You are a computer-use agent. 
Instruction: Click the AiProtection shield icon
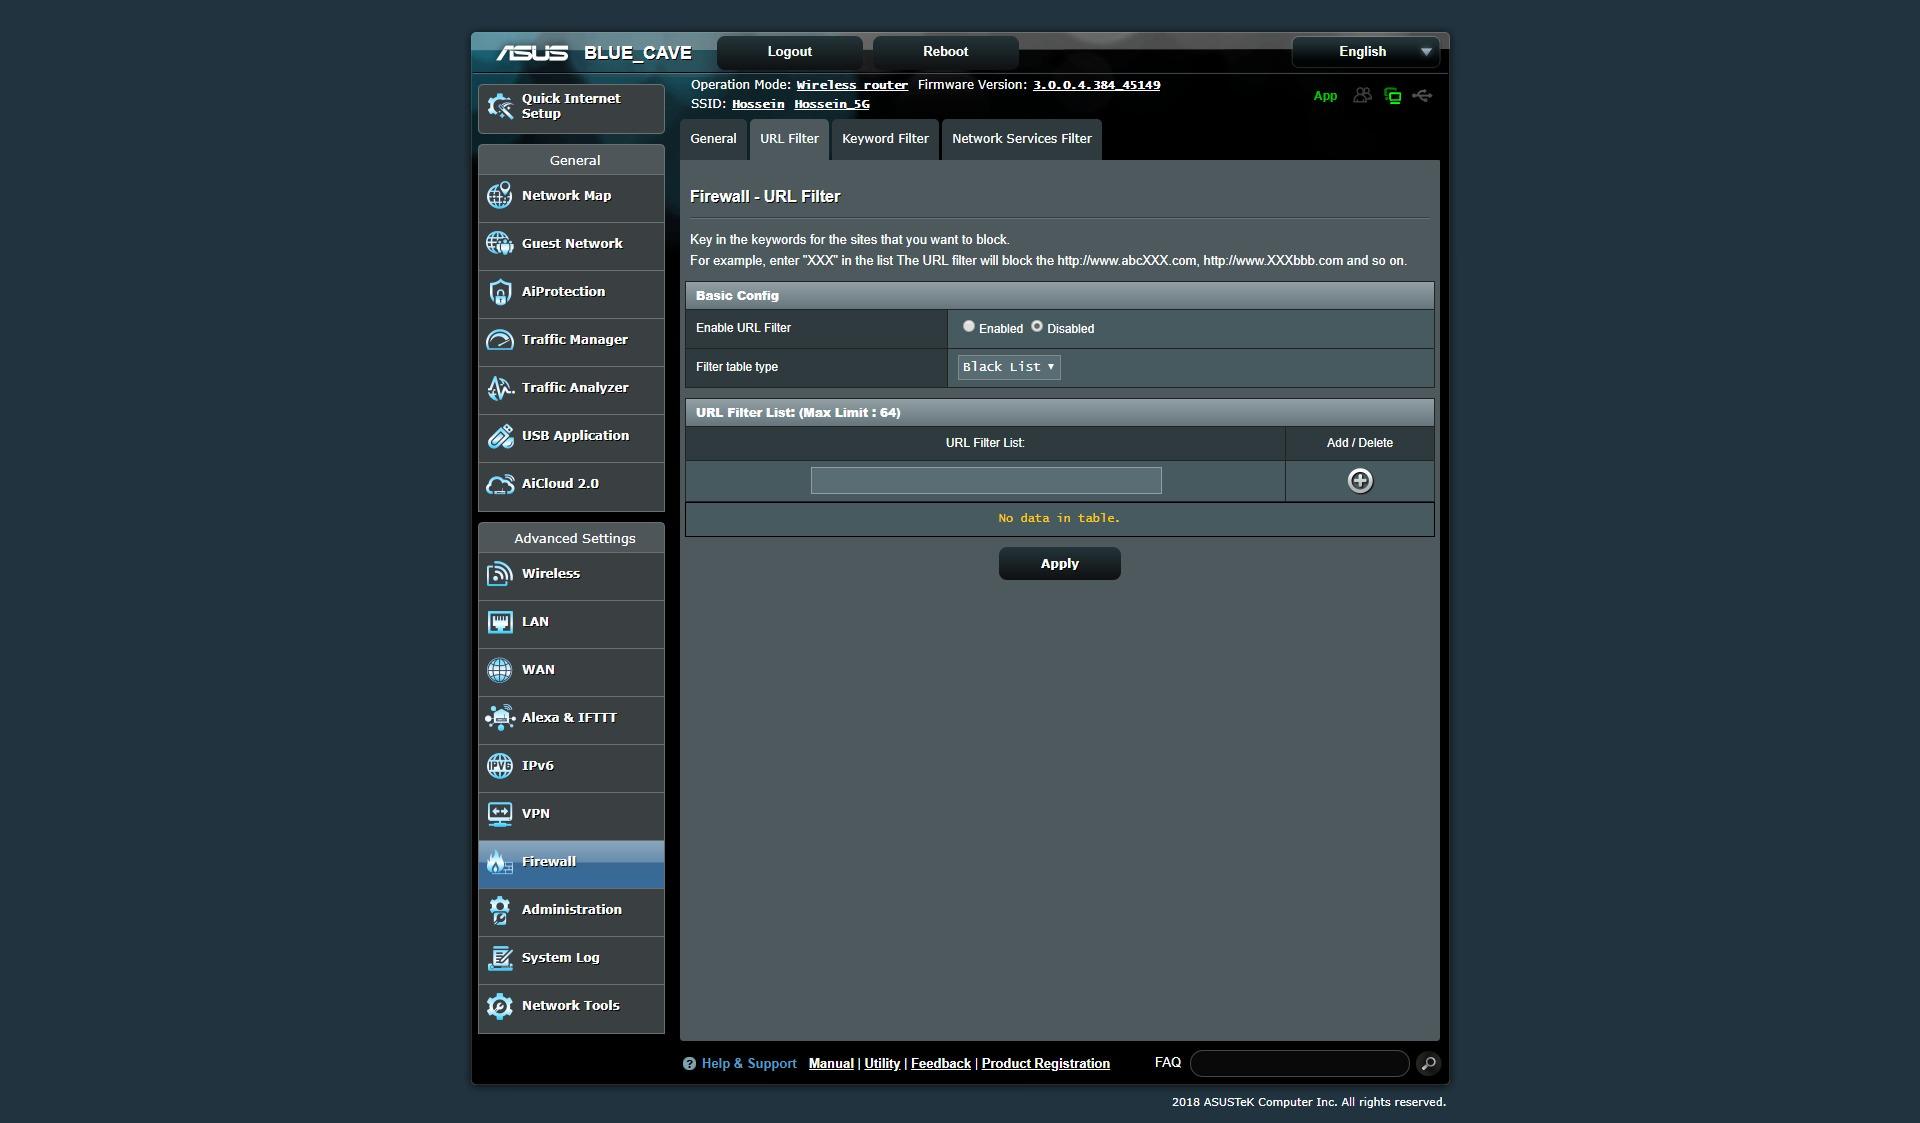pyautogui.click(x=499, y=292)
